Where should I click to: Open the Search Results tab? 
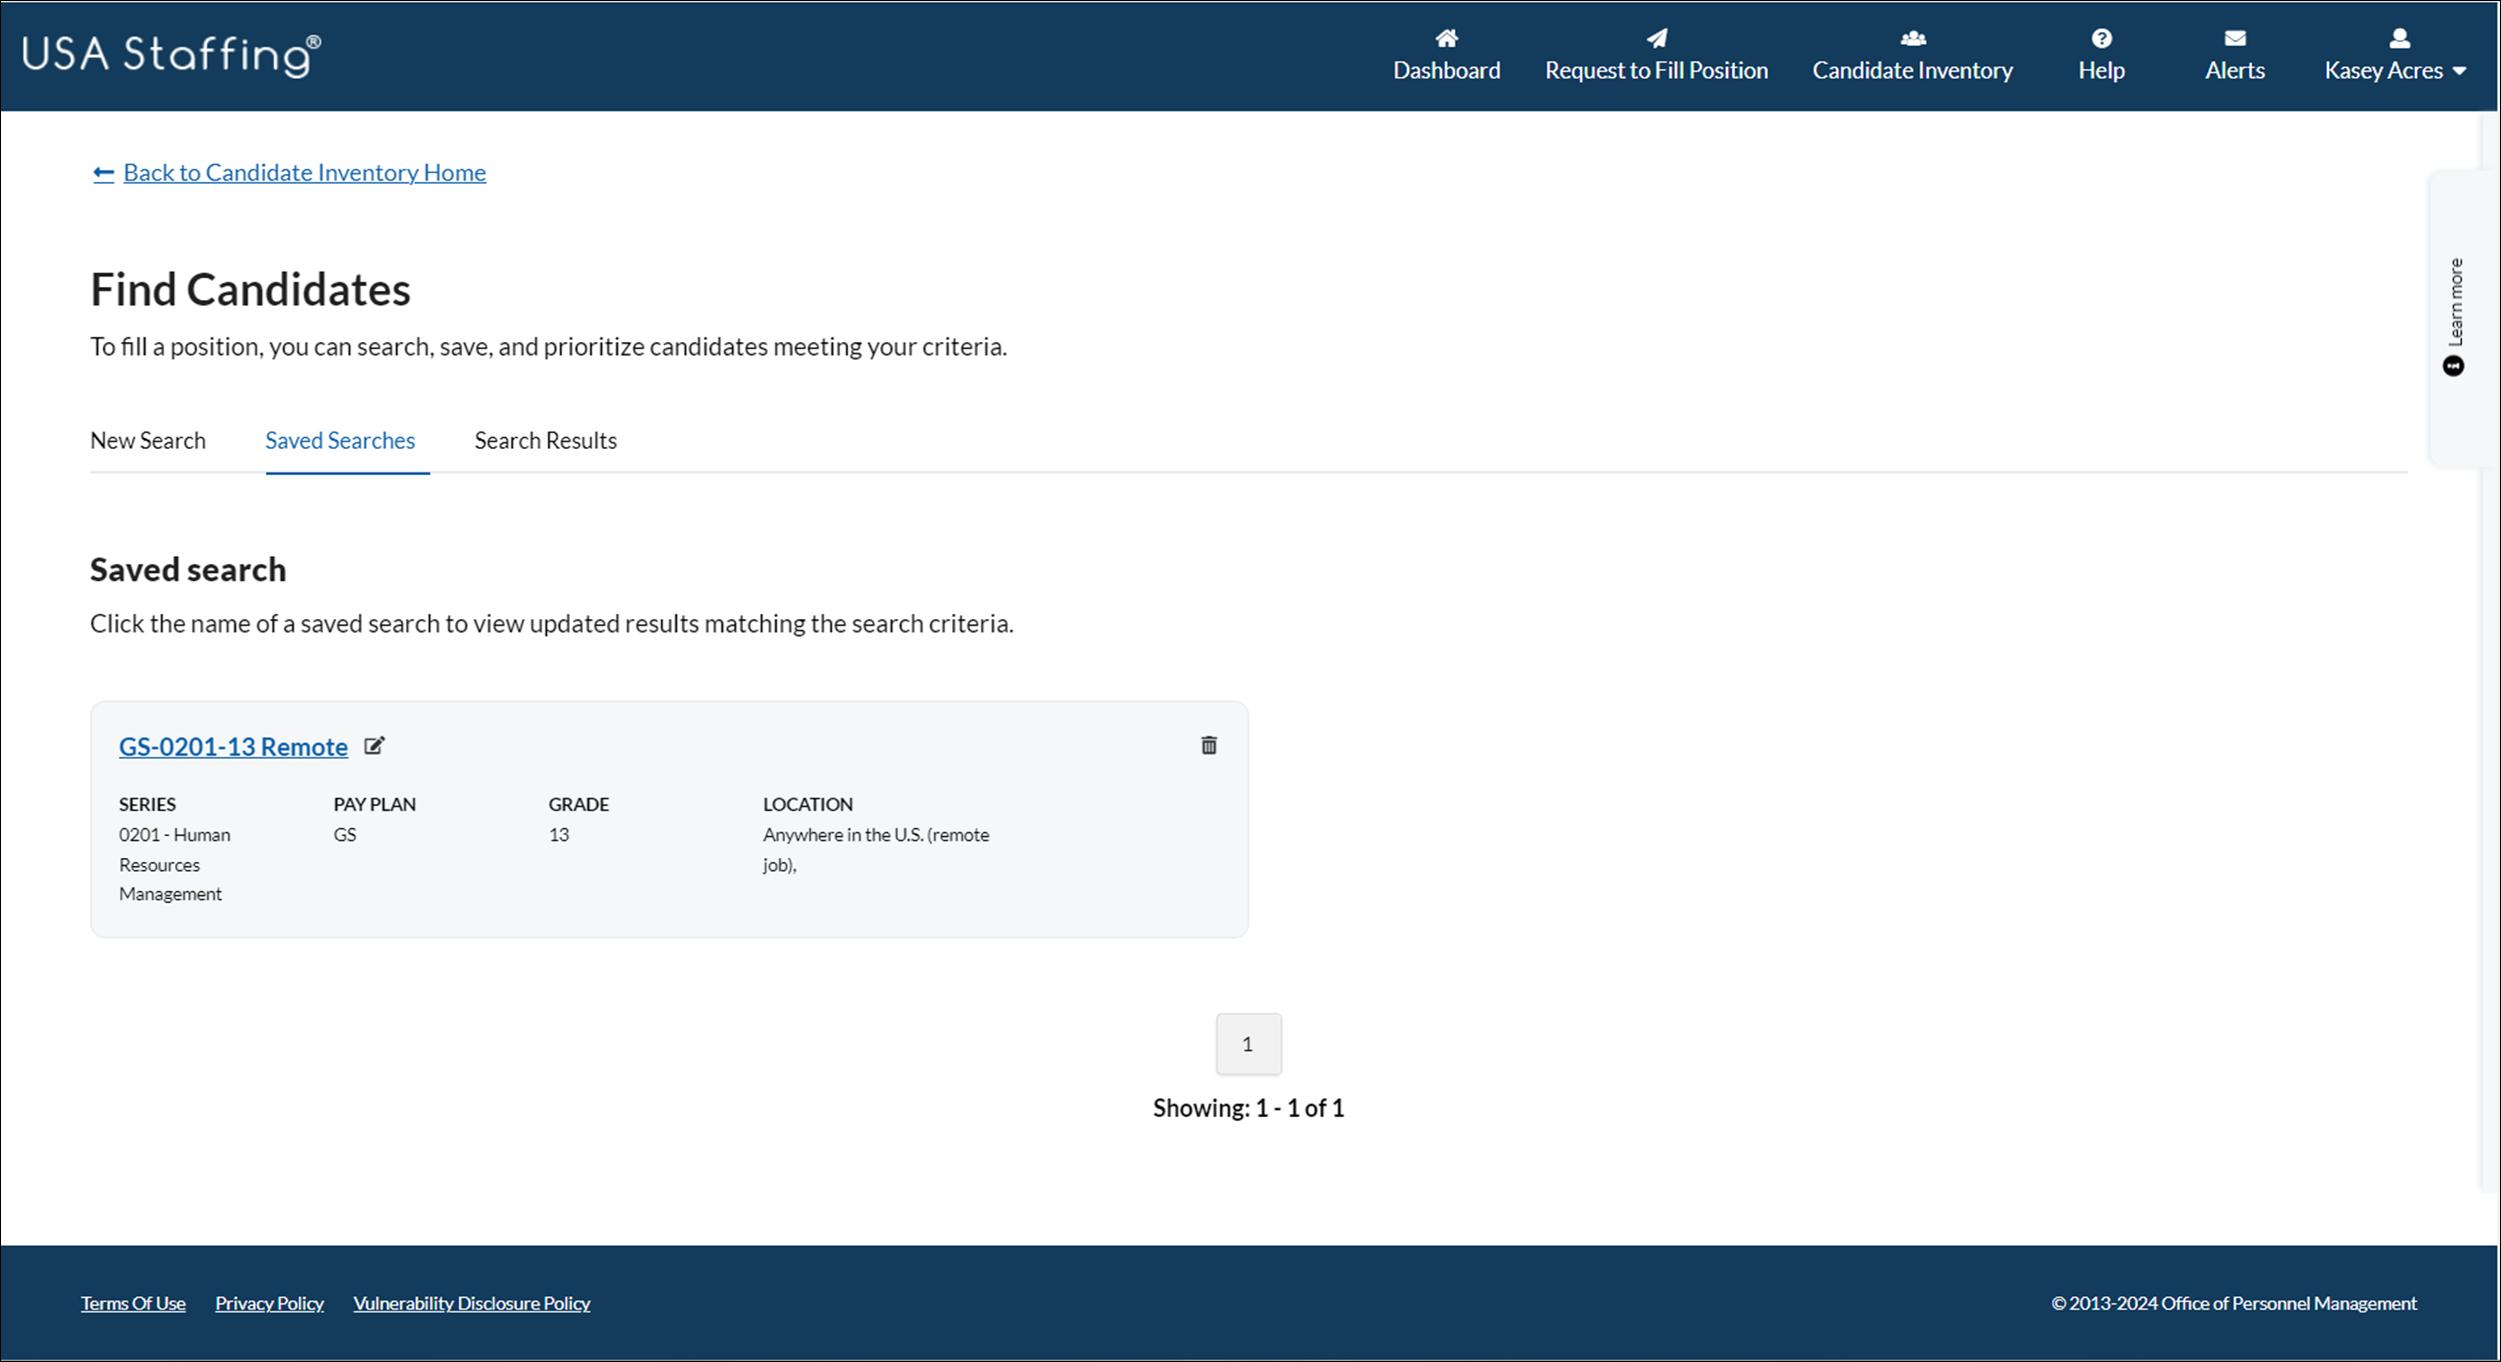tap(545, 440)
